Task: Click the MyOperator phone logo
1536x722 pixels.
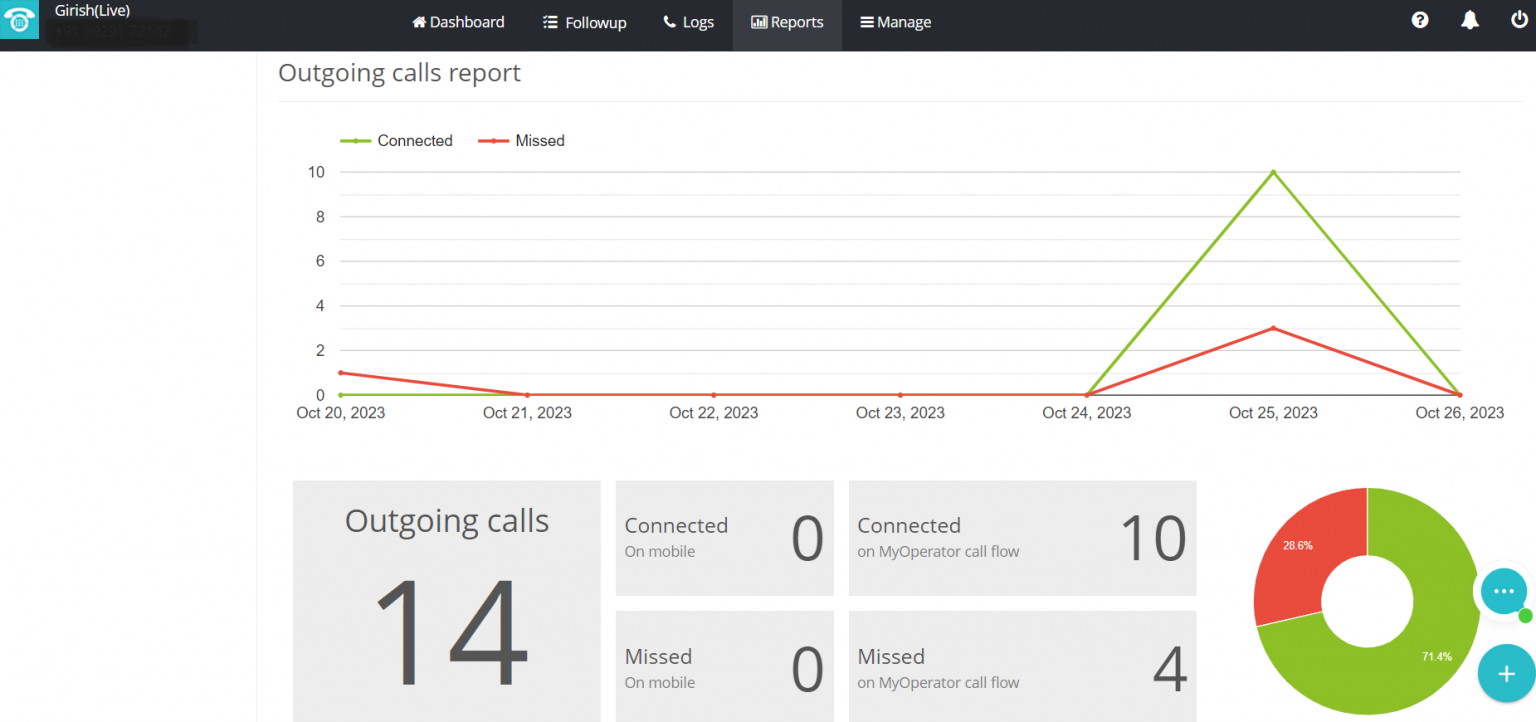Action: [19, 19]
